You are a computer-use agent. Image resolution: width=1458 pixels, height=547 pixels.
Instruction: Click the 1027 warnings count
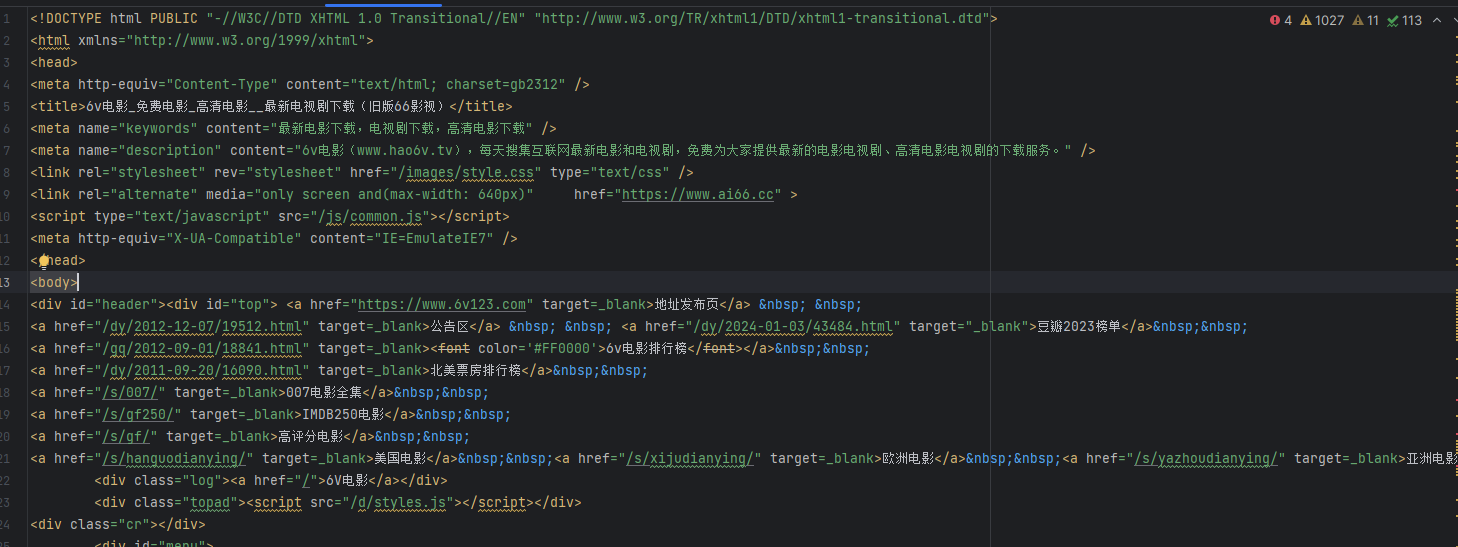[x=1330, y=20]
